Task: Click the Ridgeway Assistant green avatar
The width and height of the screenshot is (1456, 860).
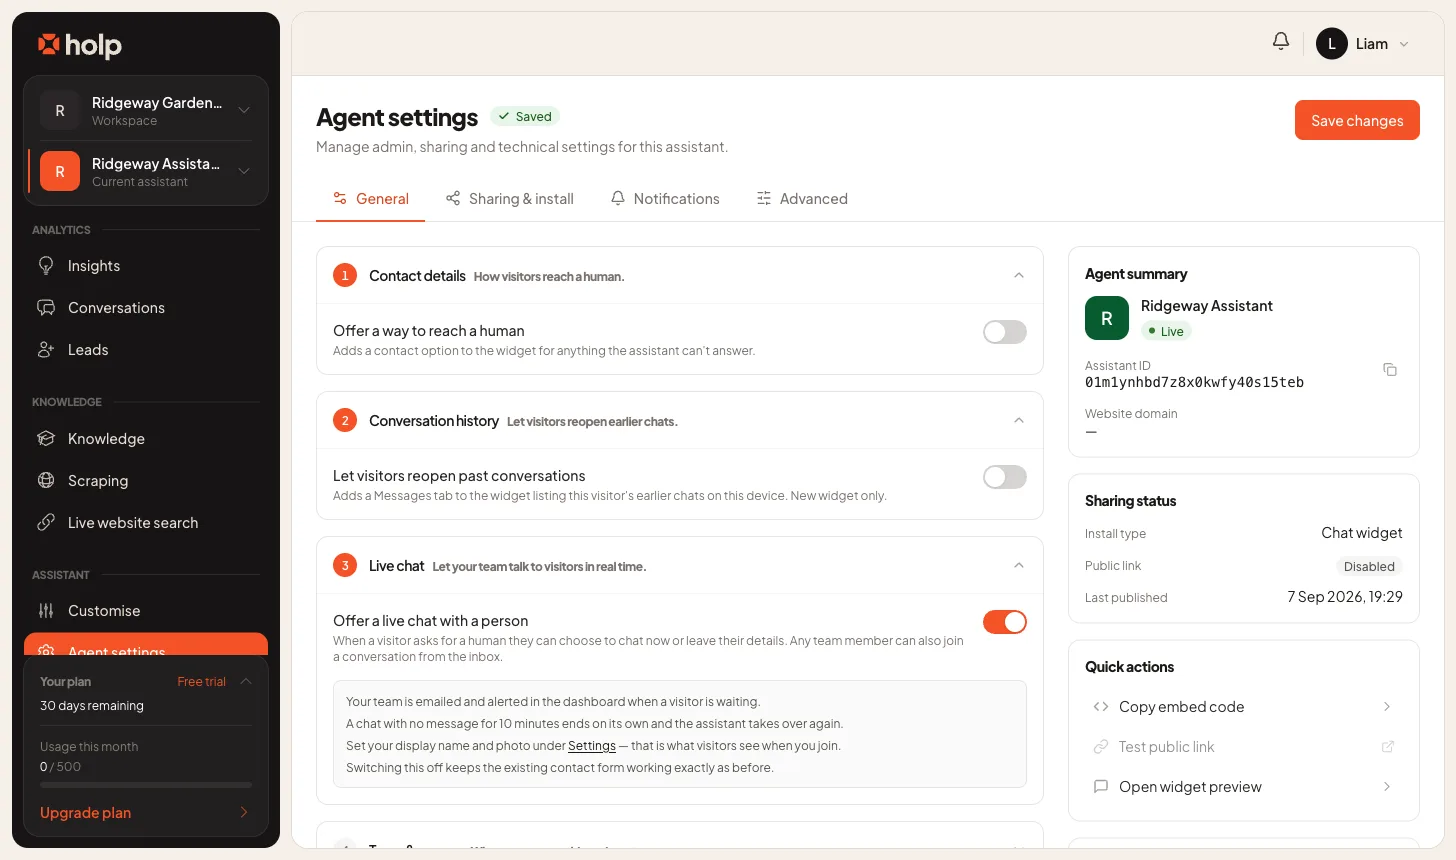Action: coord(1107,318)
